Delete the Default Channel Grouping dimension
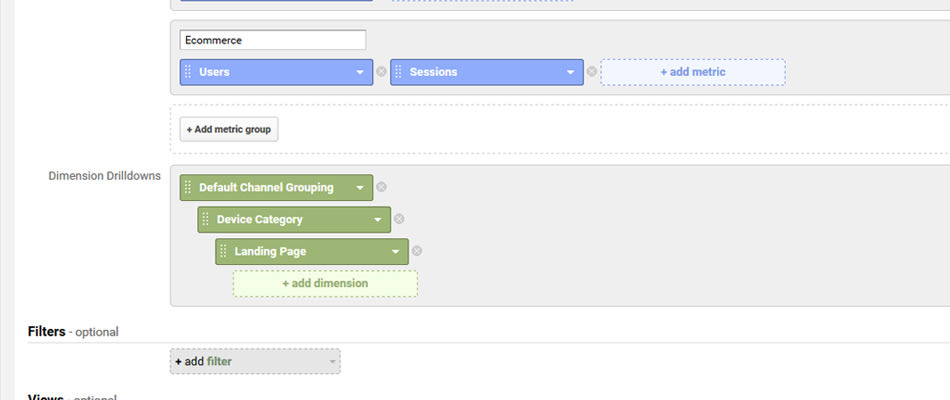The width and height of the screenshot is (950, 400). click(381, 187)
